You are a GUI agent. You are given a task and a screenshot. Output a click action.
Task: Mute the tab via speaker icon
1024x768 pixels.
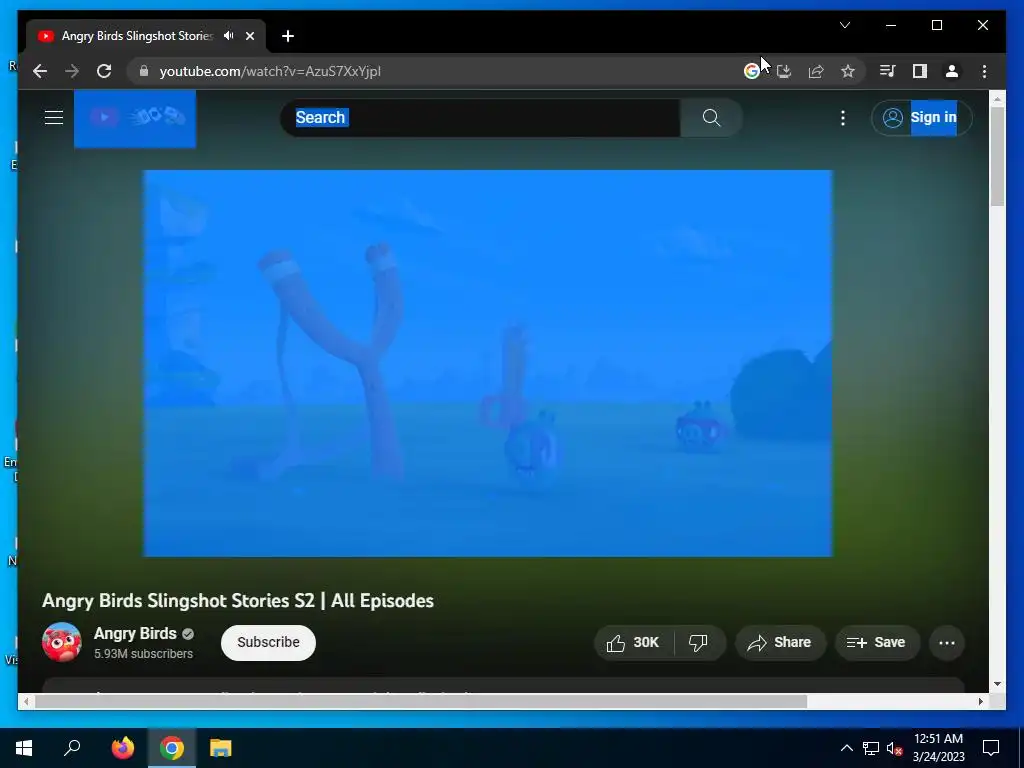229,36
